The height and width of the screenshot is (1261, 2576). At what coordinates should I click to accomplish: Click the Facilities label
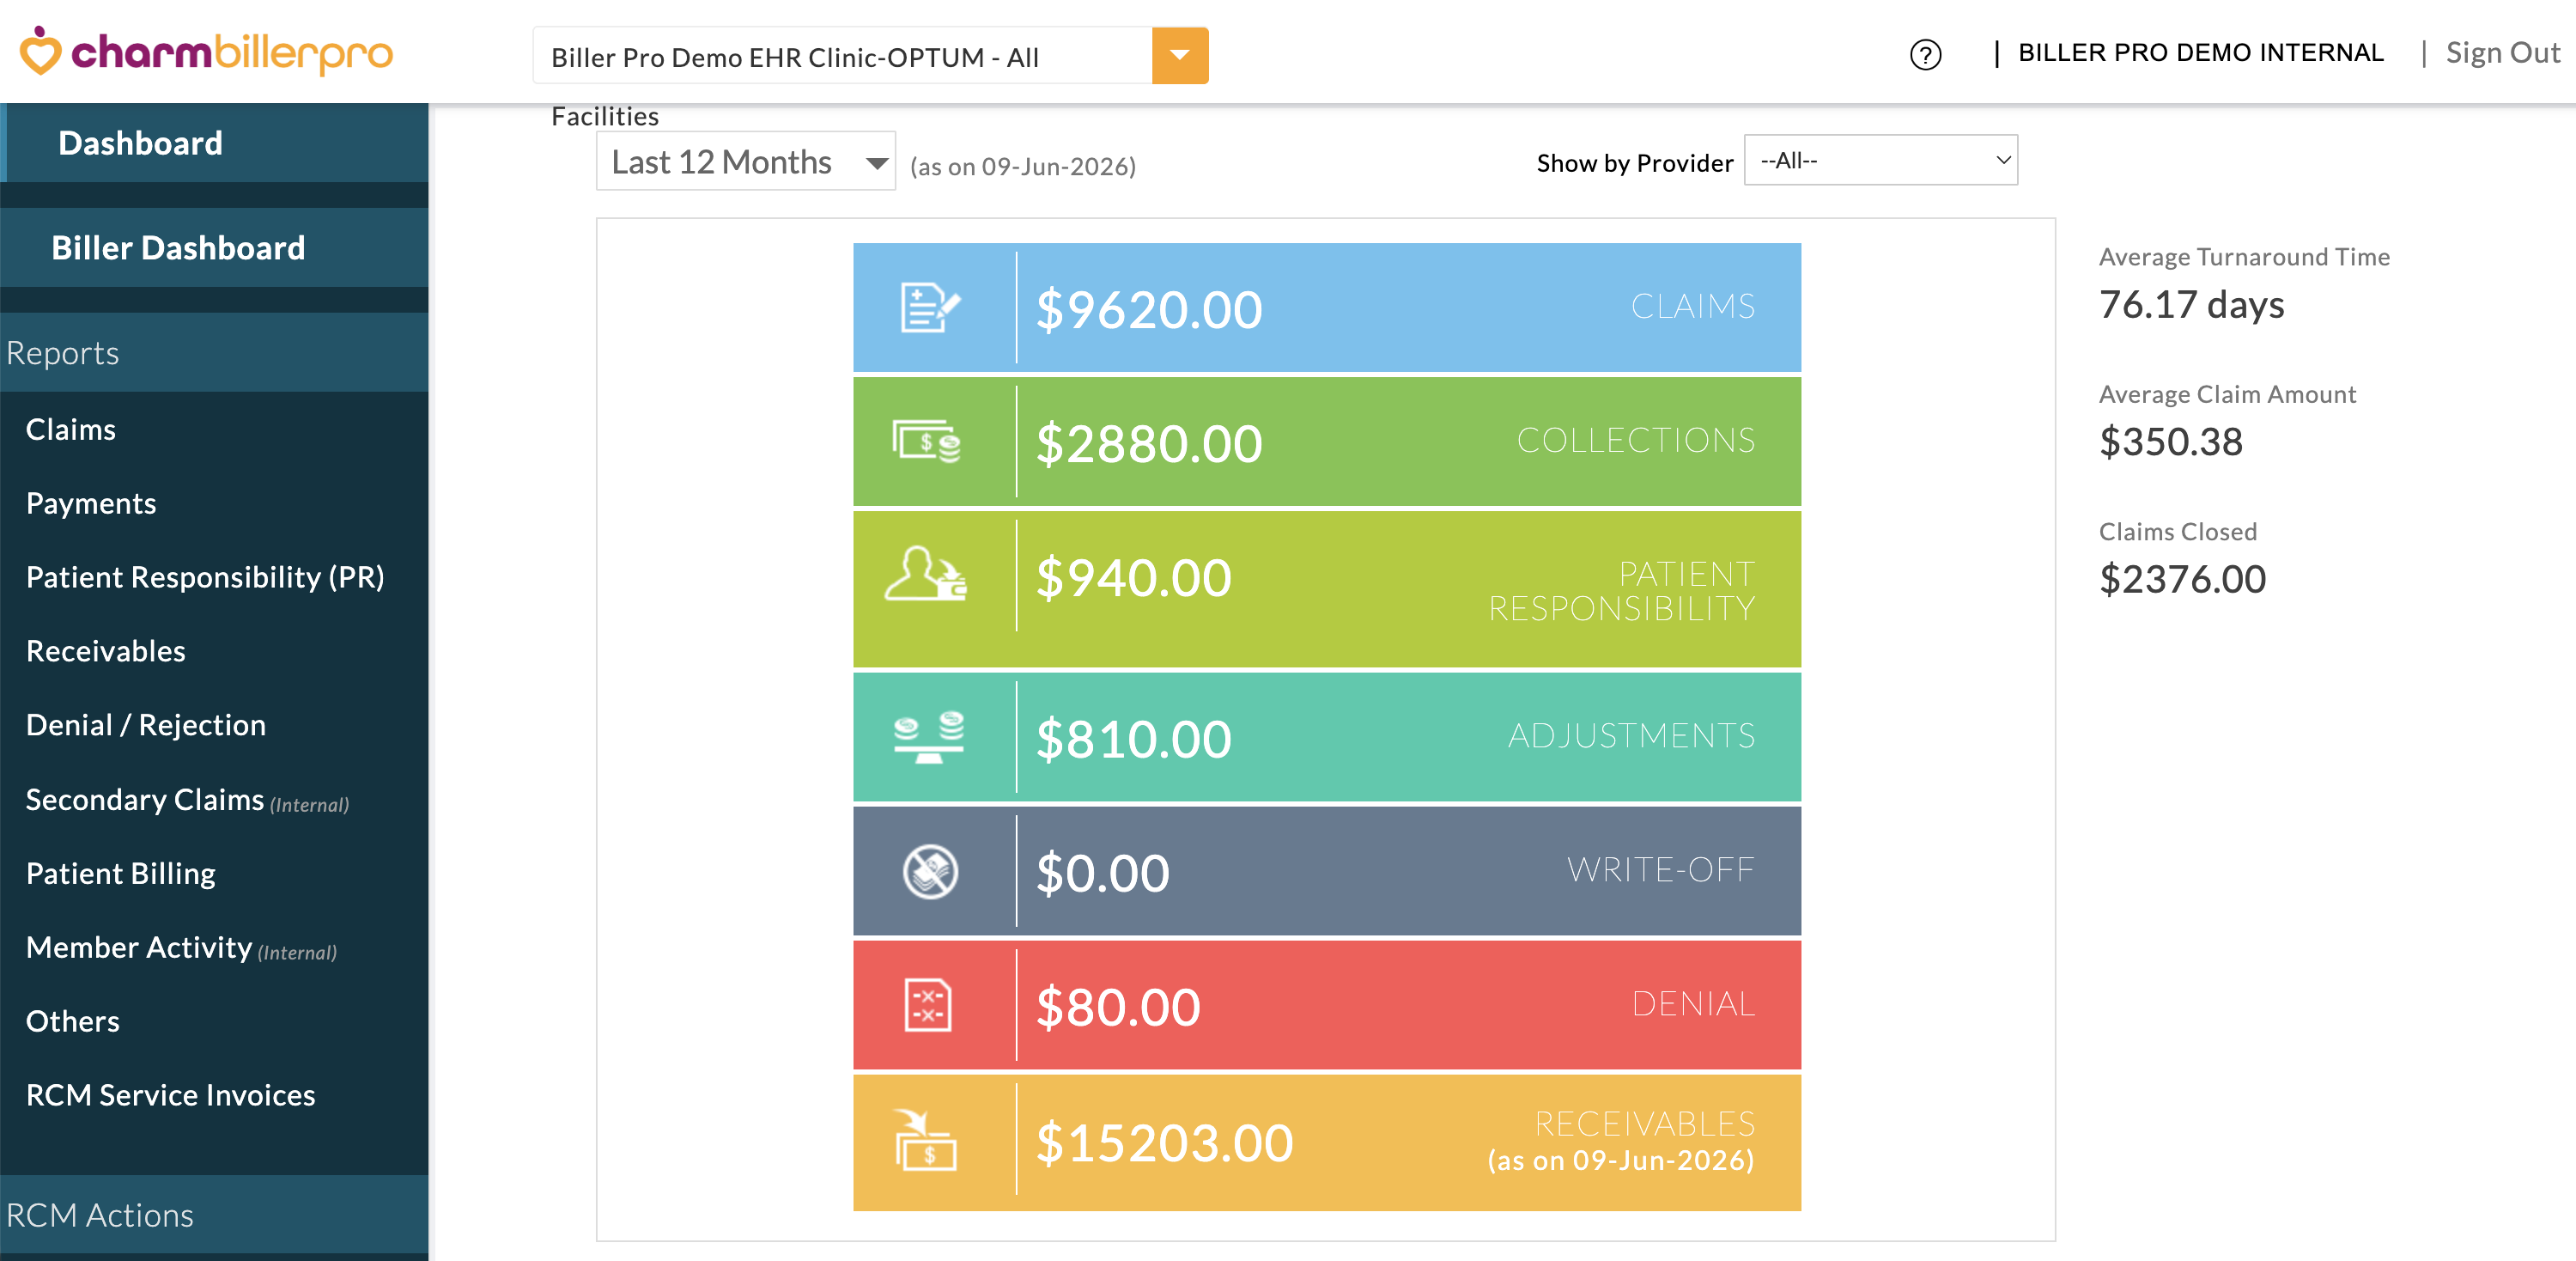pos(605,116)
